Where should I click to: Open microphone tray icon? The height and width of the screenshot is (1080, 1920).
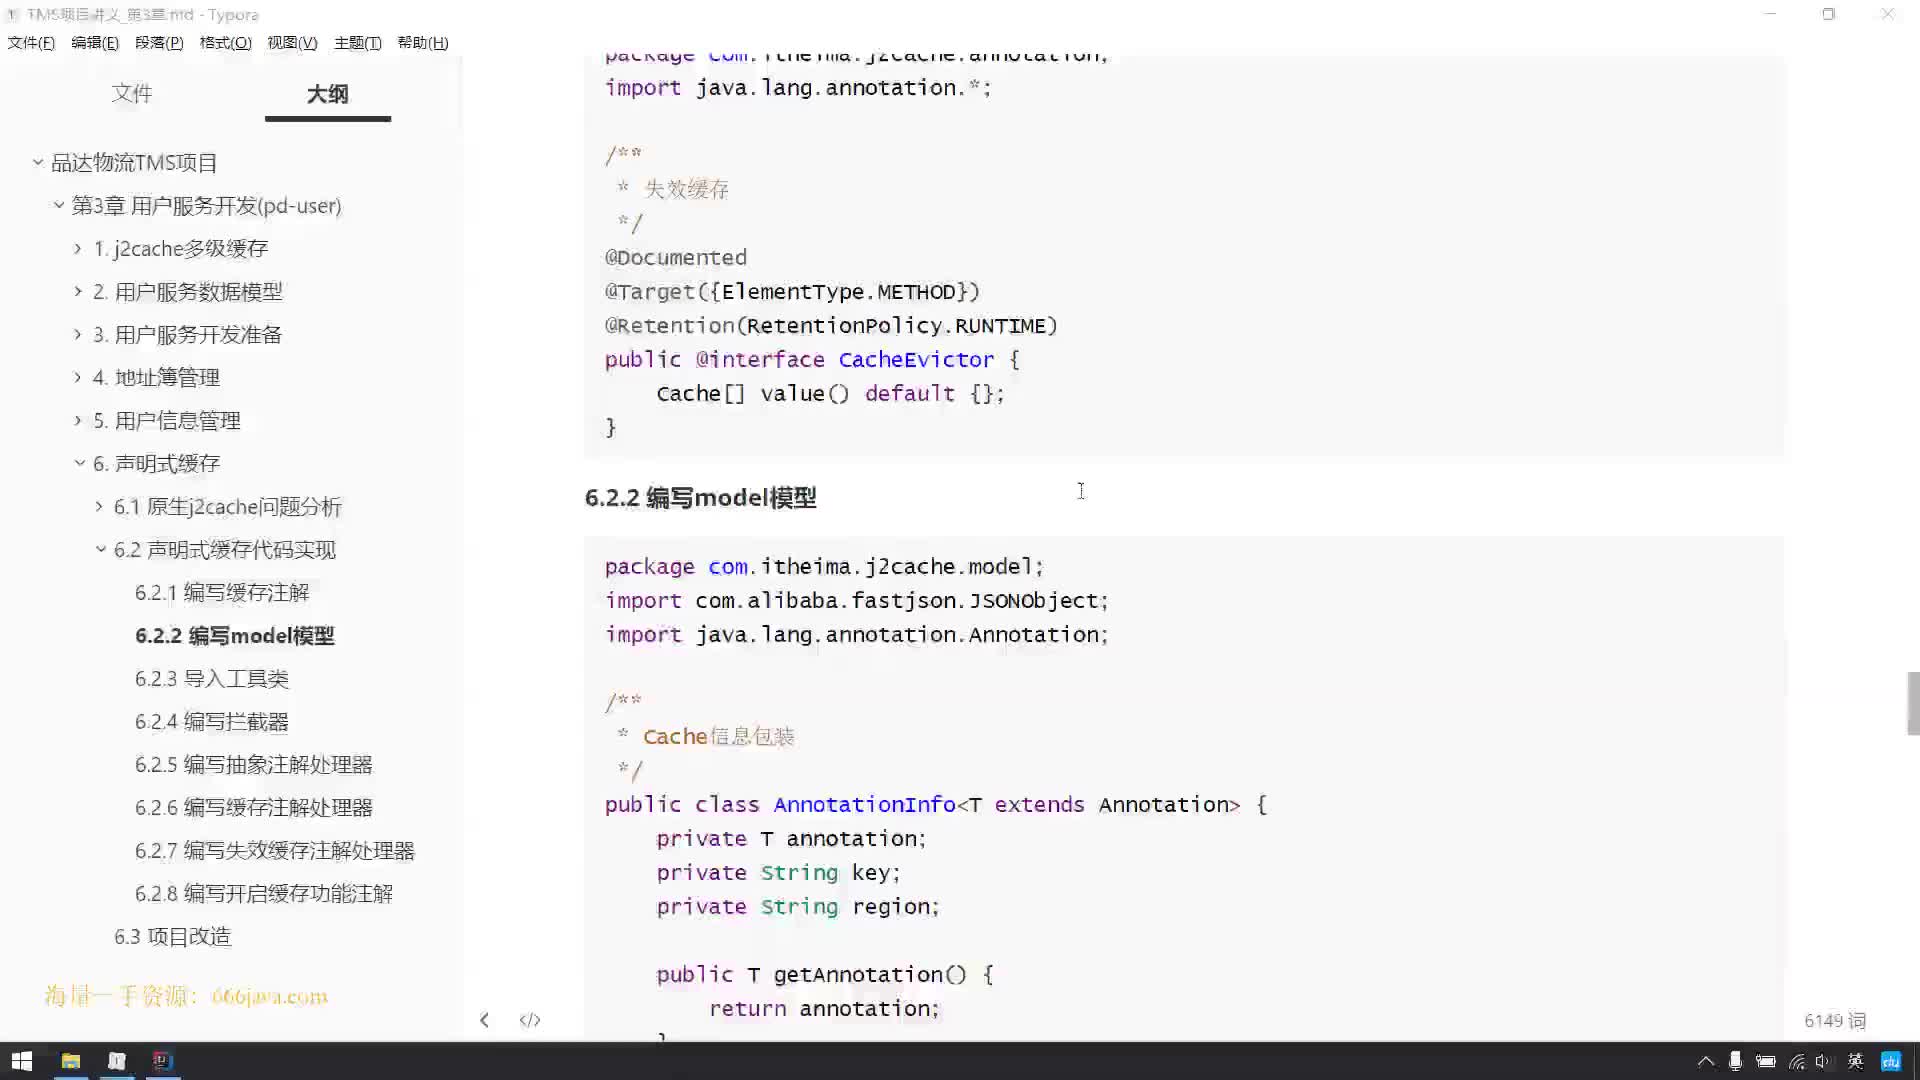pyautogui.click(x=1735, y=1061)
